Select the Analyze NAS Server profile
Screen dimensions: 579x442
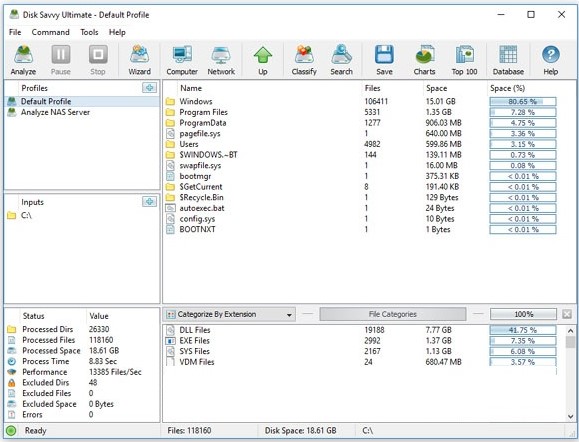[x=82, y=112]
